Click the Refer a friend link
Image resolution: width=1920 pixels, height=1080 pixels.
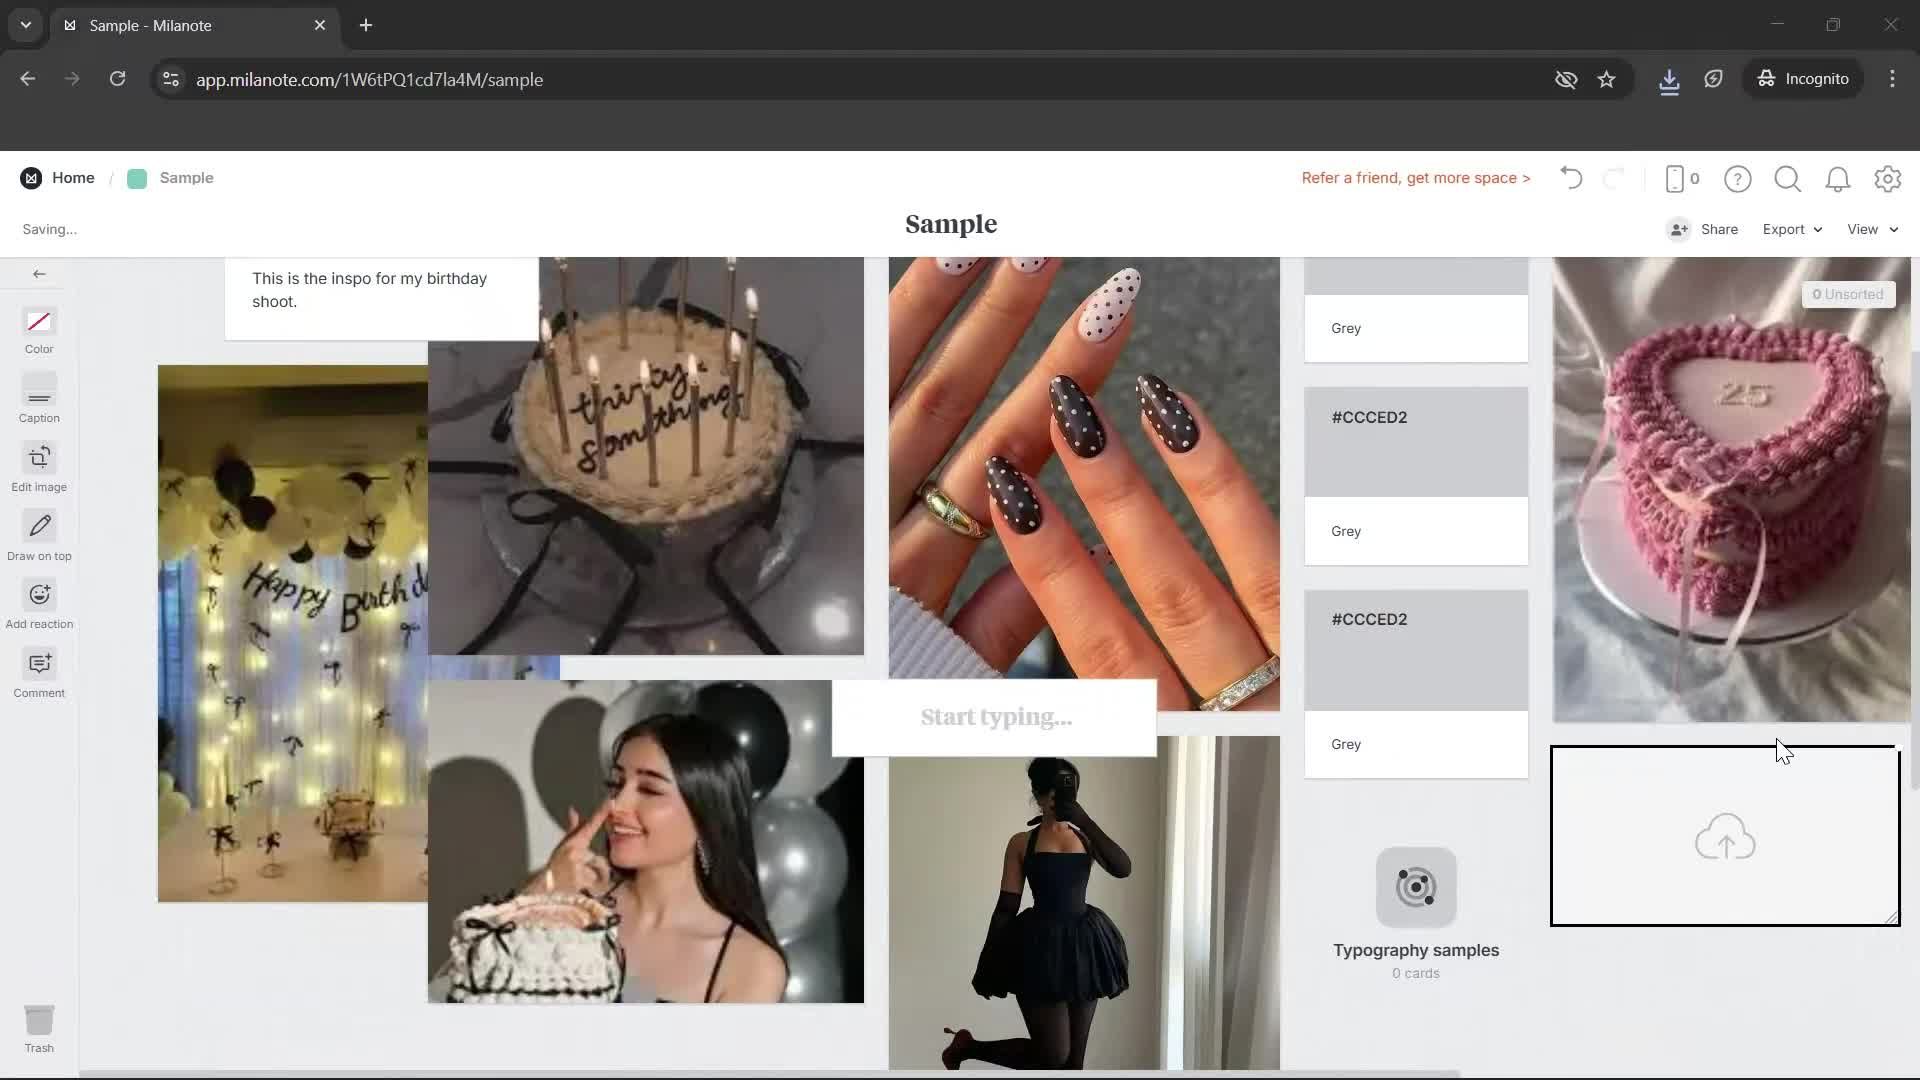tap(1415, 177)
